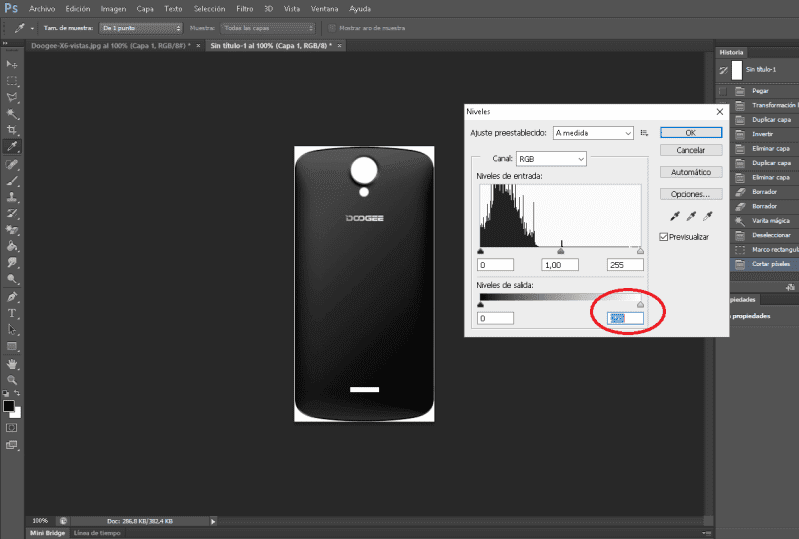Viewport: 799px width, 539px height.
Task: Select the Pen tool
Action: pyautogui.click(x=12, y=297)
